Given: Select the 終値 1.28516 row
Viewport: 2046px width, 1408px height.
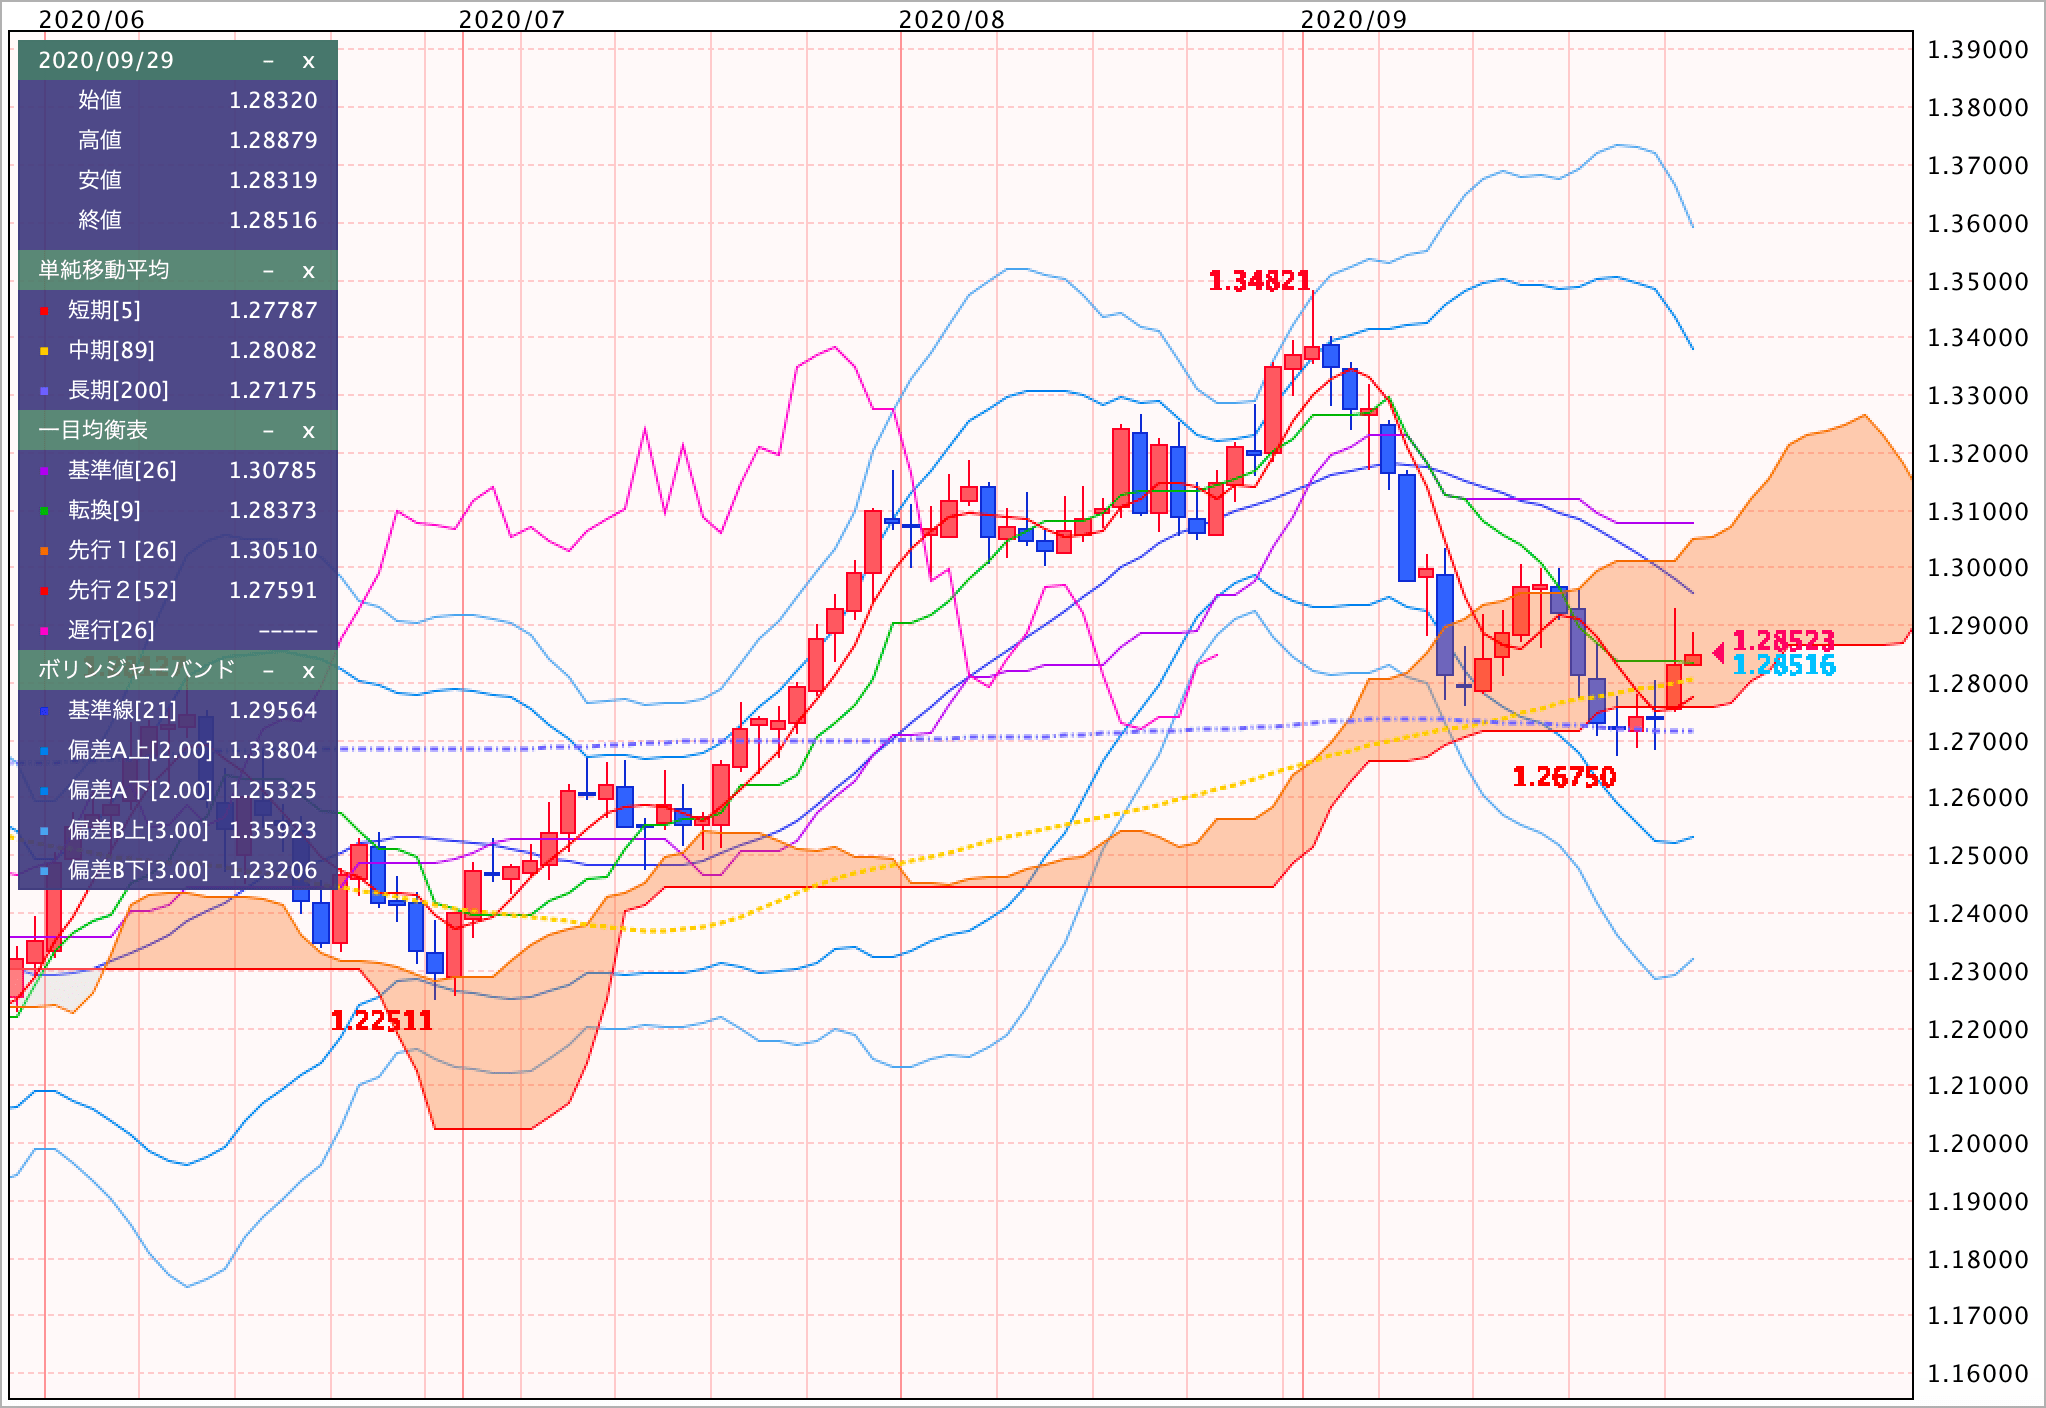Looking at the screenshot, I should (x=178, y=220).
